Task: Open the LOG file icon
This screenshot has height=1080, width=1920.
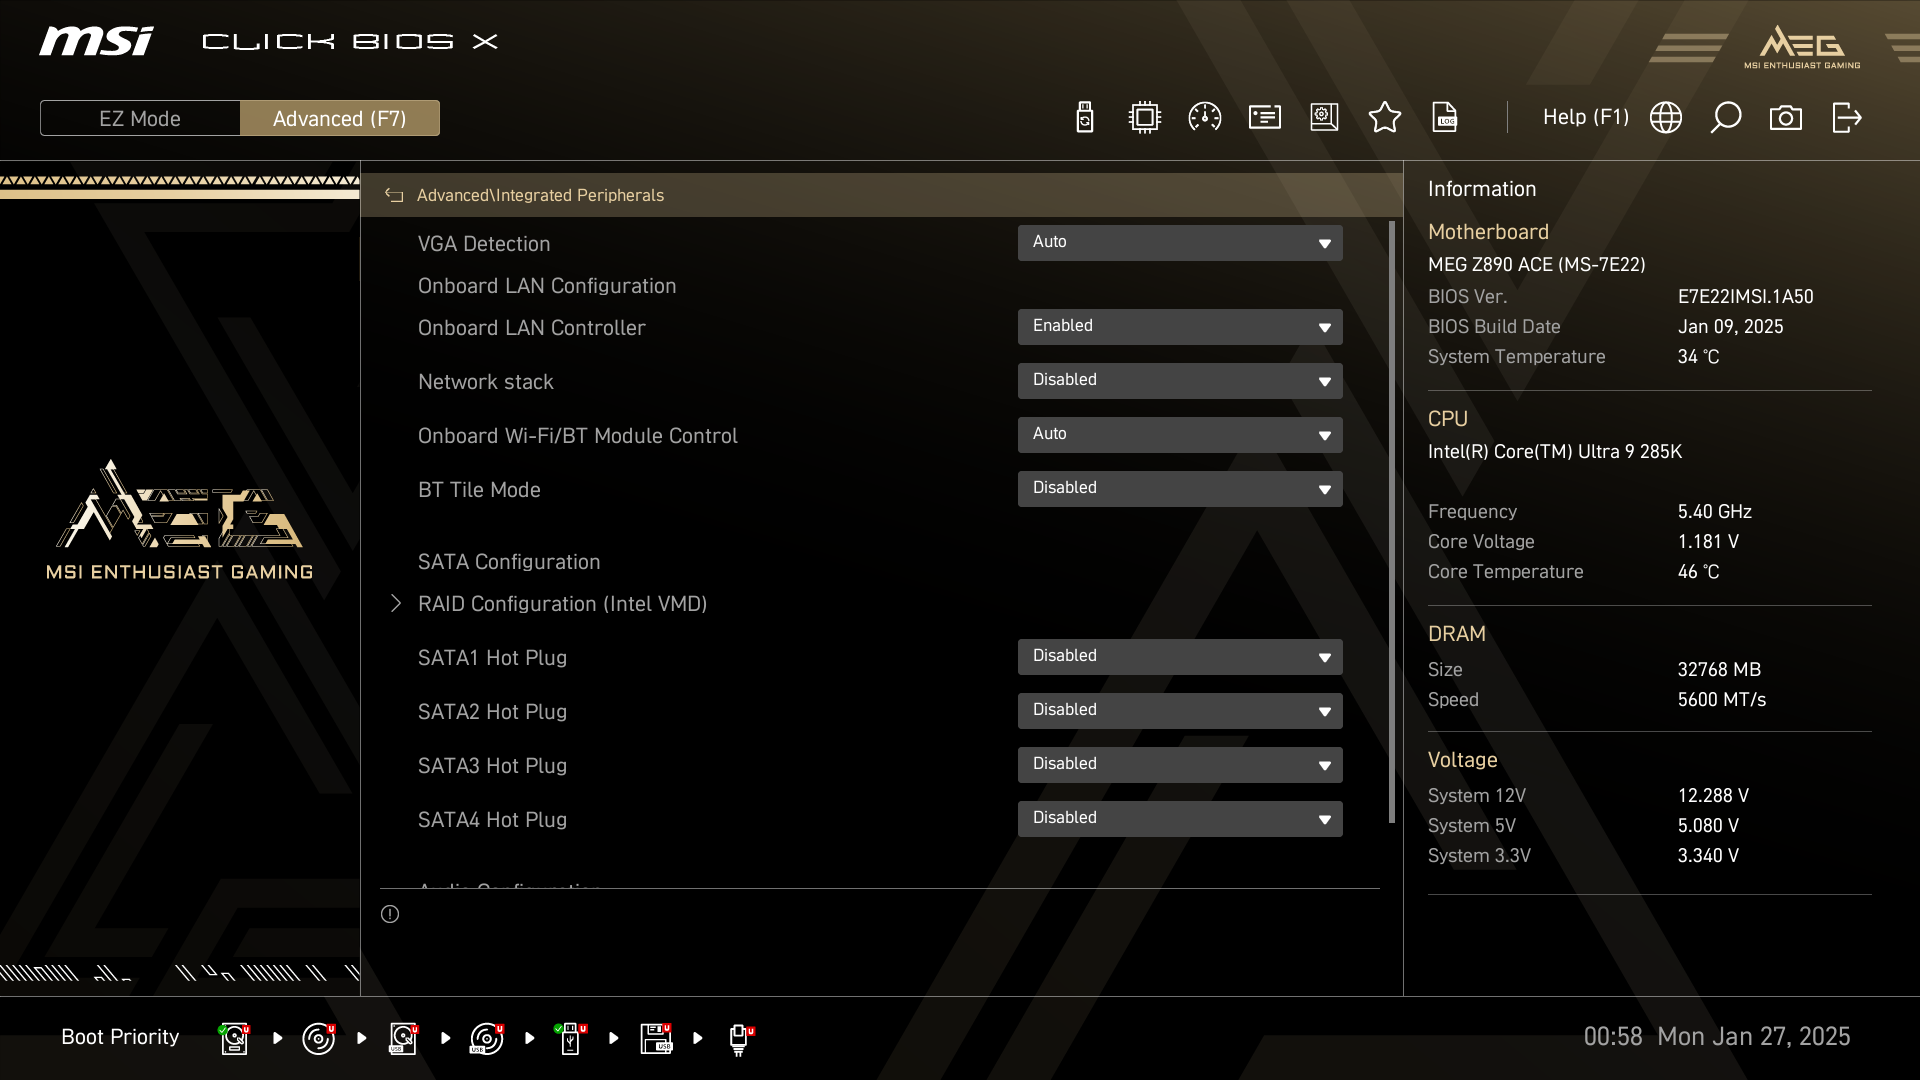Action: (1445, 118)
